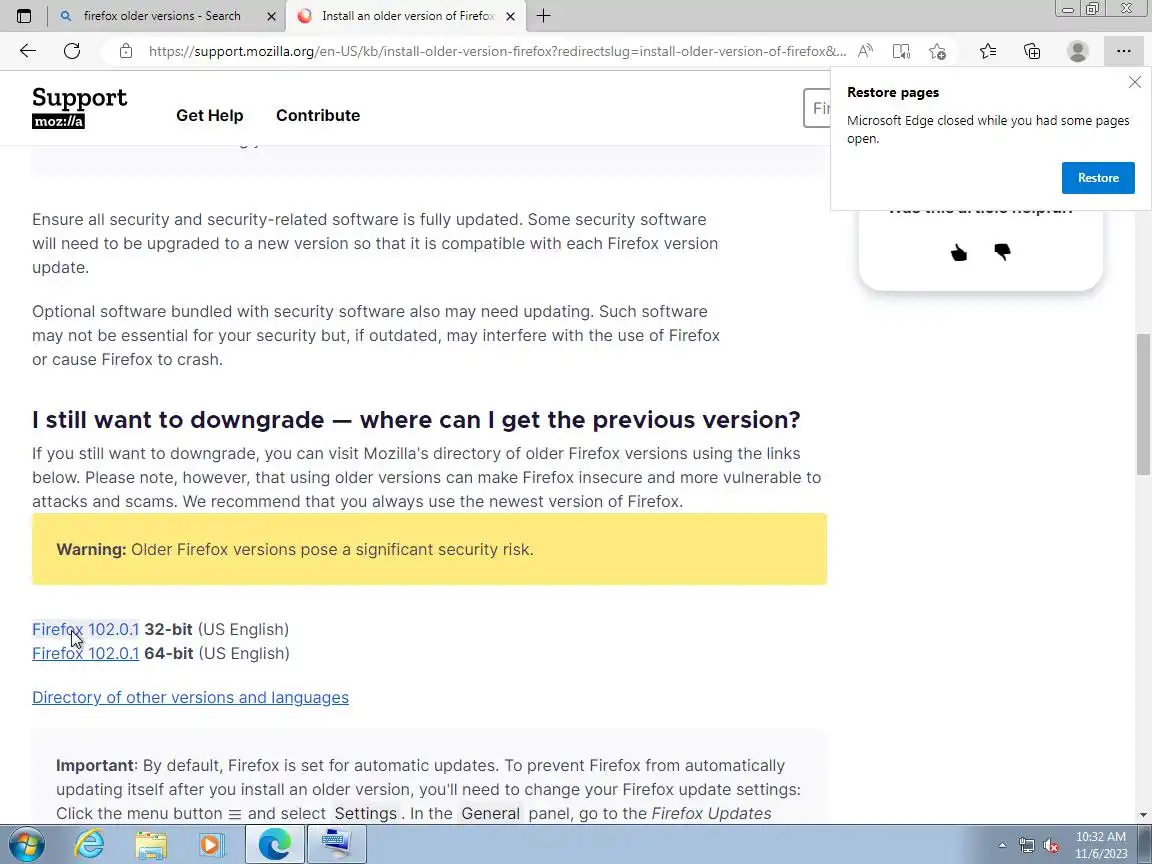Reload the page with Refresh icon

pyautogui.click(x=72, y=51)
